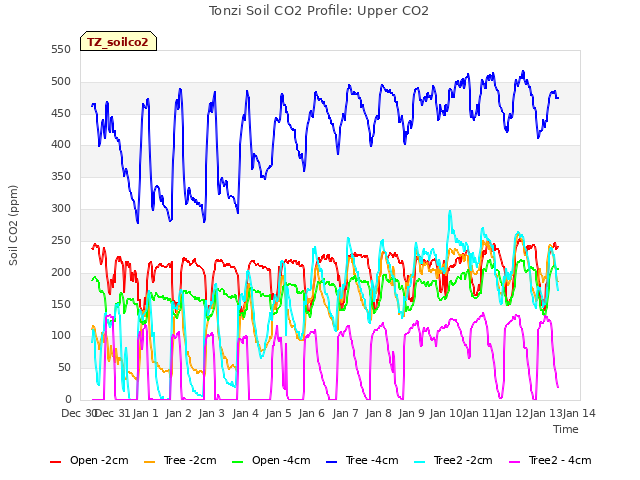Click the 450 y-axis tick label
This screenshot has height=480, width=640.
pos(61,113)
